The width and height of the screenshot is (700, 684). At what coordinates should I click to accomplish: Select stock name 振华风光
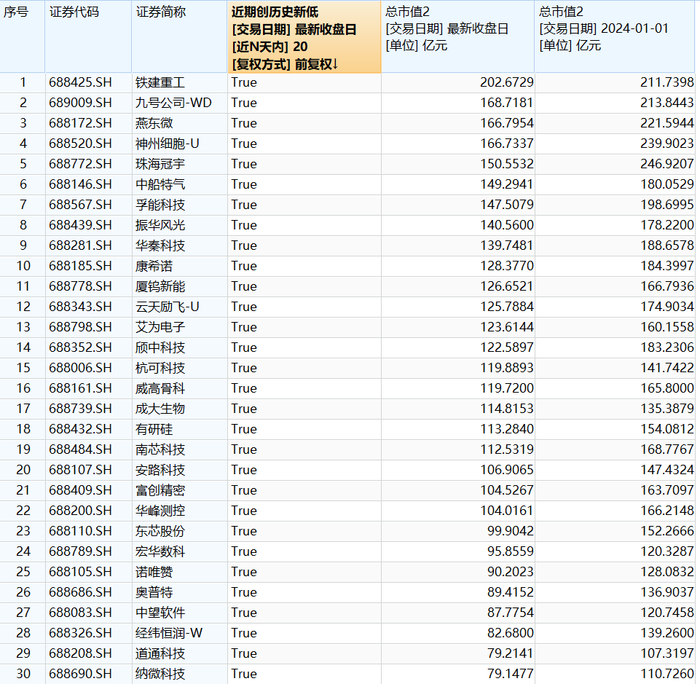[x=160, y=225]
